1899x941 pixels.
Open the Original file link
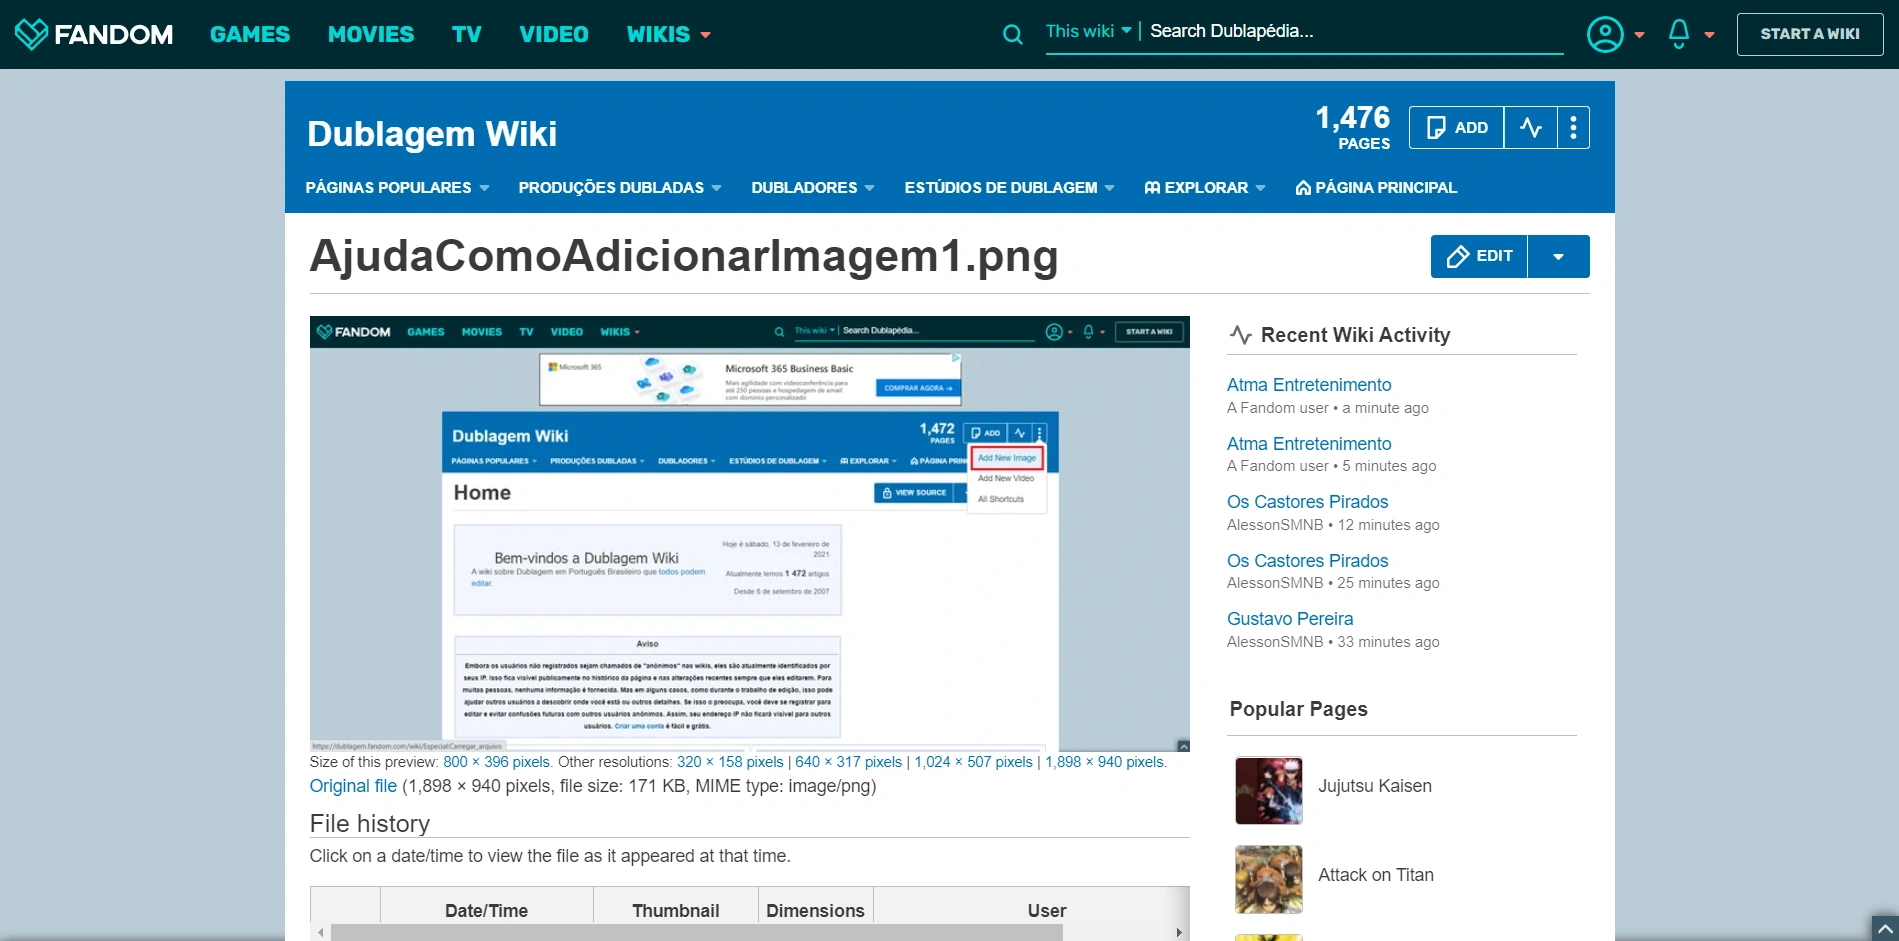tap(353, 786)
